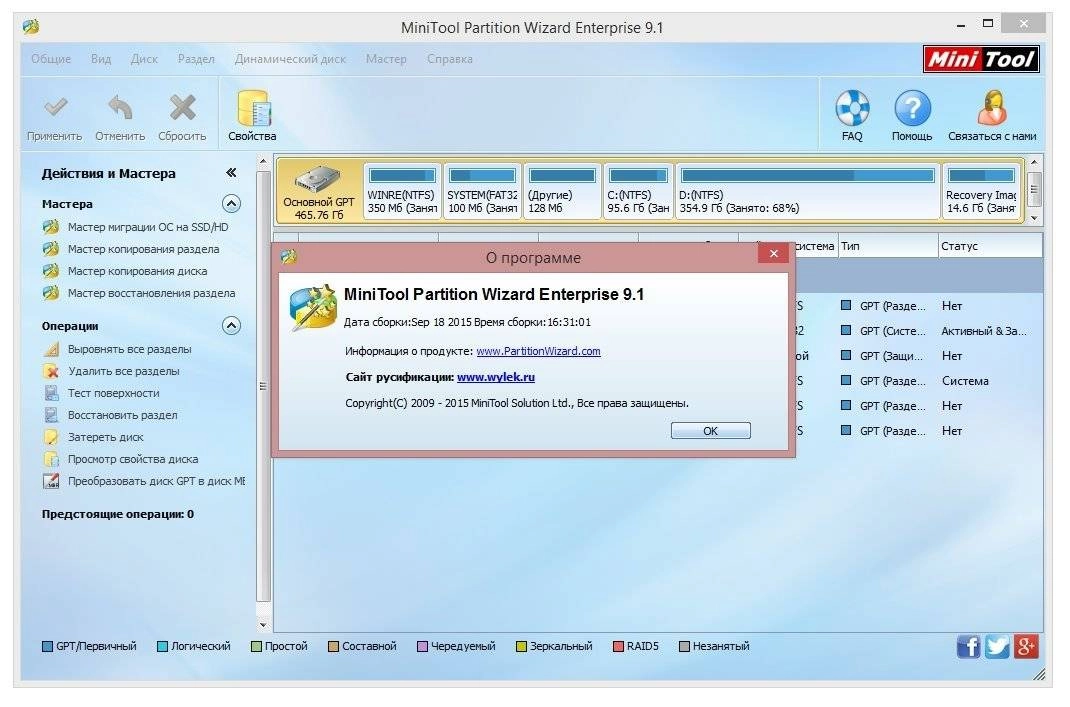1070x707 pixels.
Task: Click left panel scrollbar up arrow
Action: point(263,162)
